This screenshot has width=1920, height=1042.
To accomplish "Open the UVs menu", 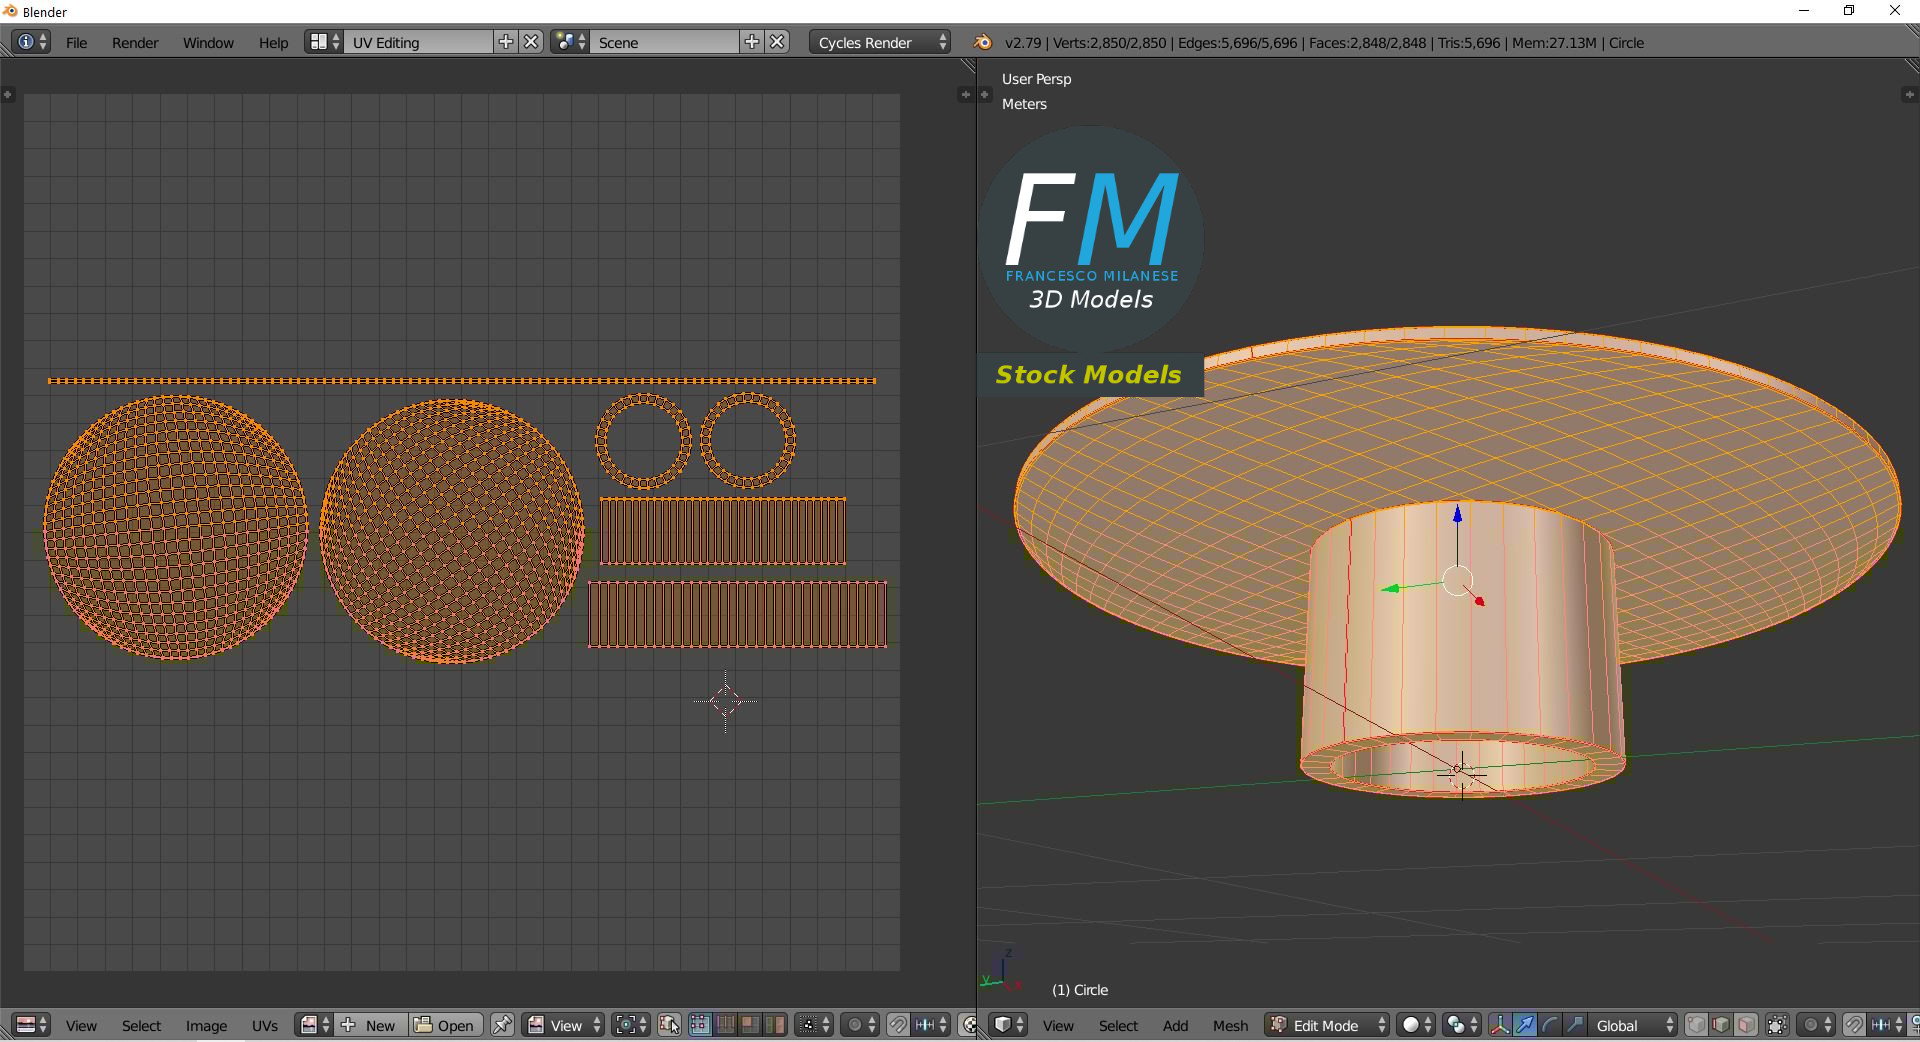I will 265,1025.
